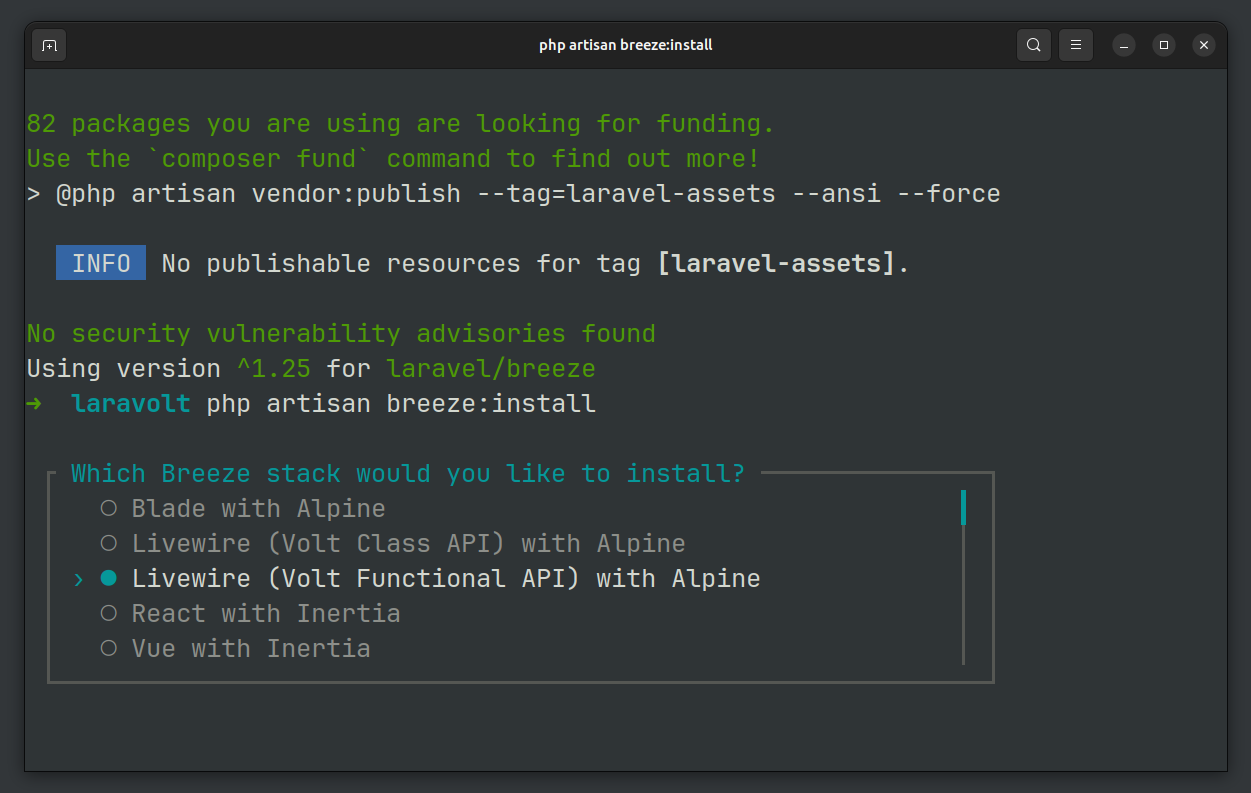Maximize the terminal window
This screenshot has width=1251, height=793.
(1164, 45)
